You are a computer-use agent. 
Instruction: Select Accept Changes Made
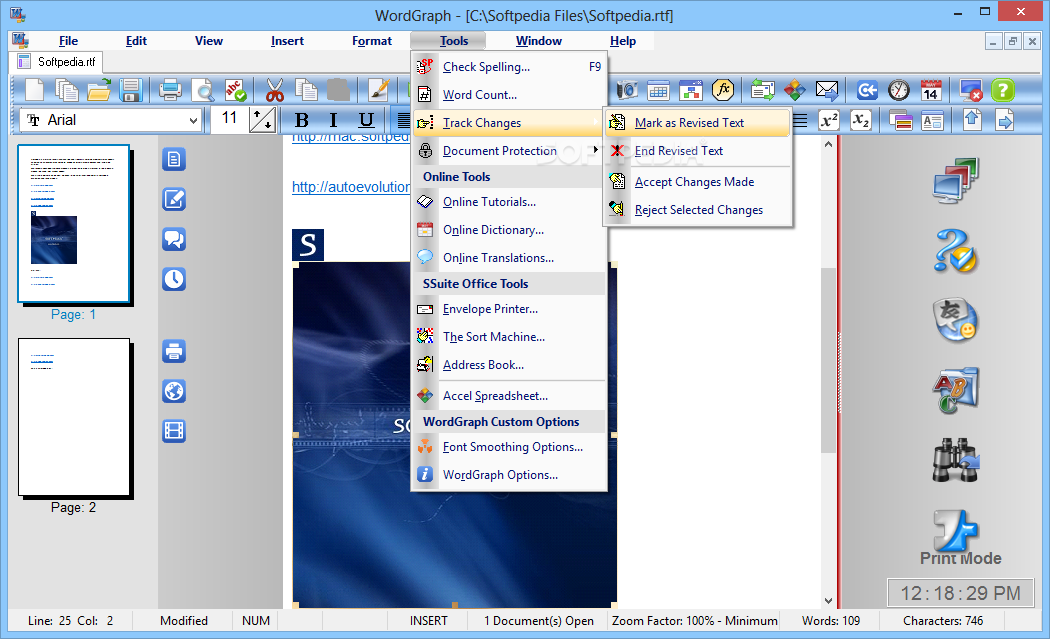(x=697, y=182)
